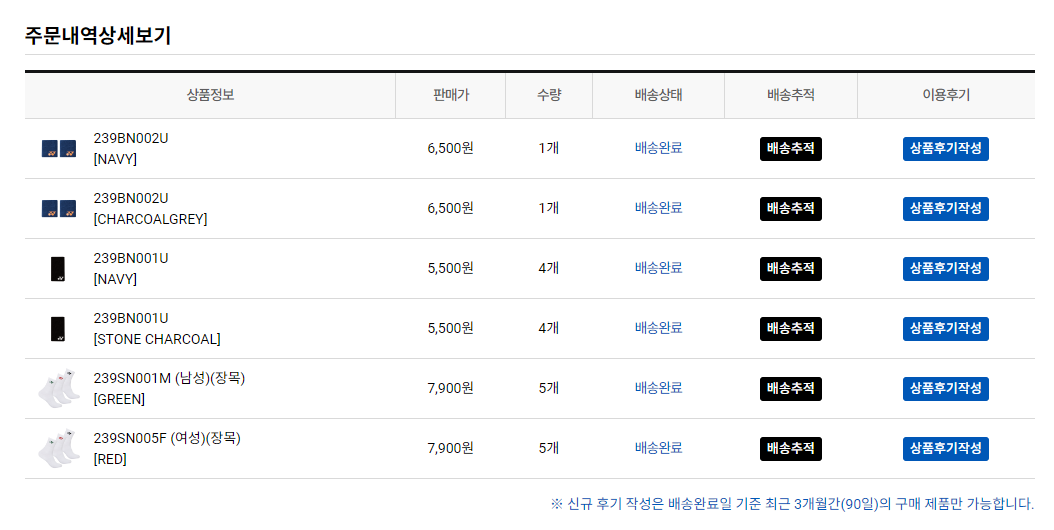This screenshot has height=530, width=1054.
Task: Click quantity 4개 in 239BN001U NAVY row
Action: [x=549, y=268]
